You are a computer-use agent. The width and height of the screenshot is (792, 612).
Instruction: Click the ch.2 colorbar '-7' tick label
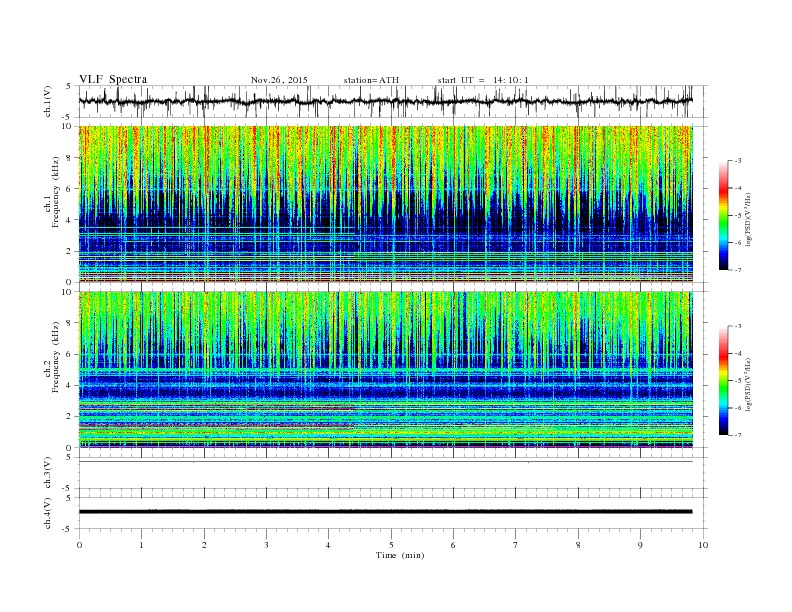click(737, 435)
